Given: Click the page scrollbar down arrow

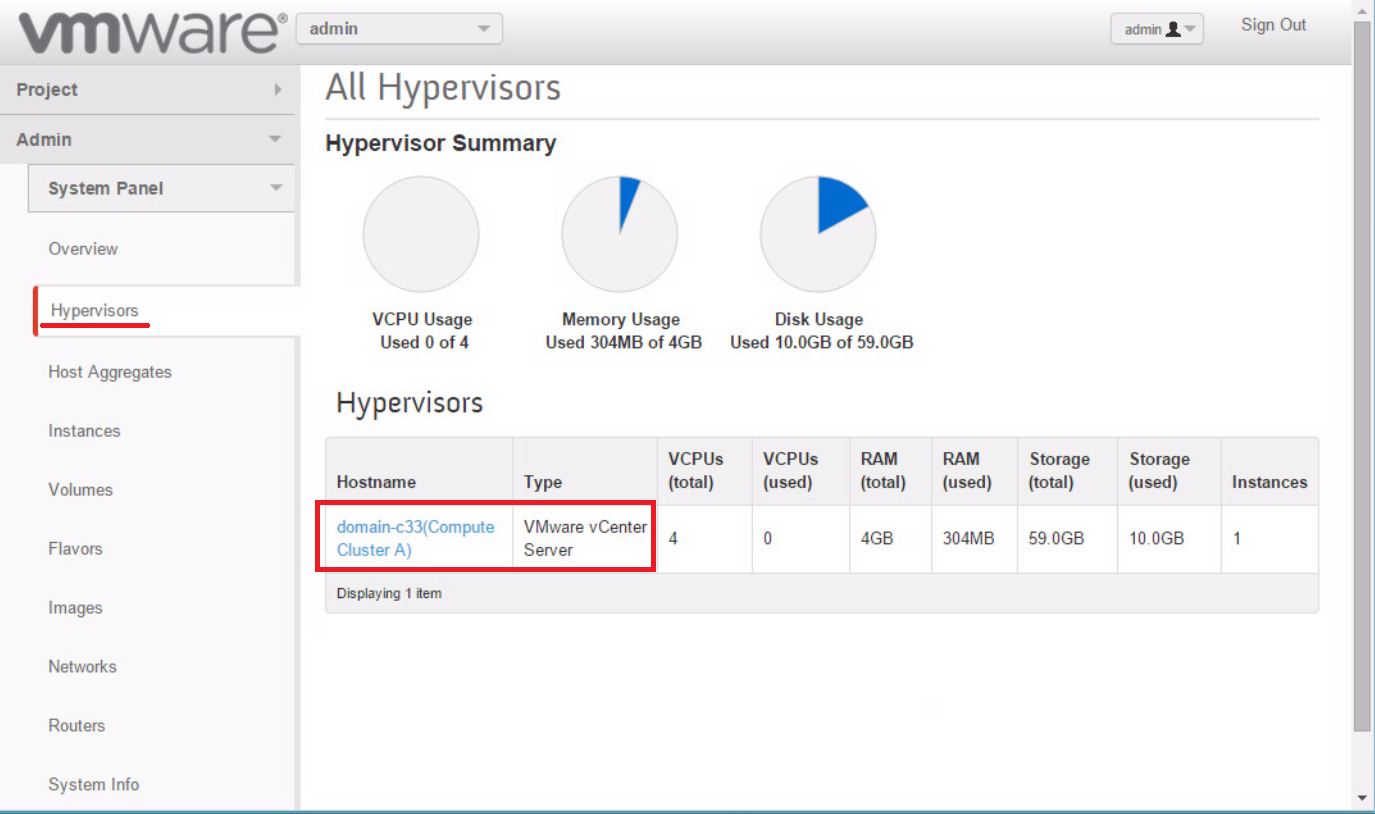Looking at the screenshot, I should [1362, 798].
